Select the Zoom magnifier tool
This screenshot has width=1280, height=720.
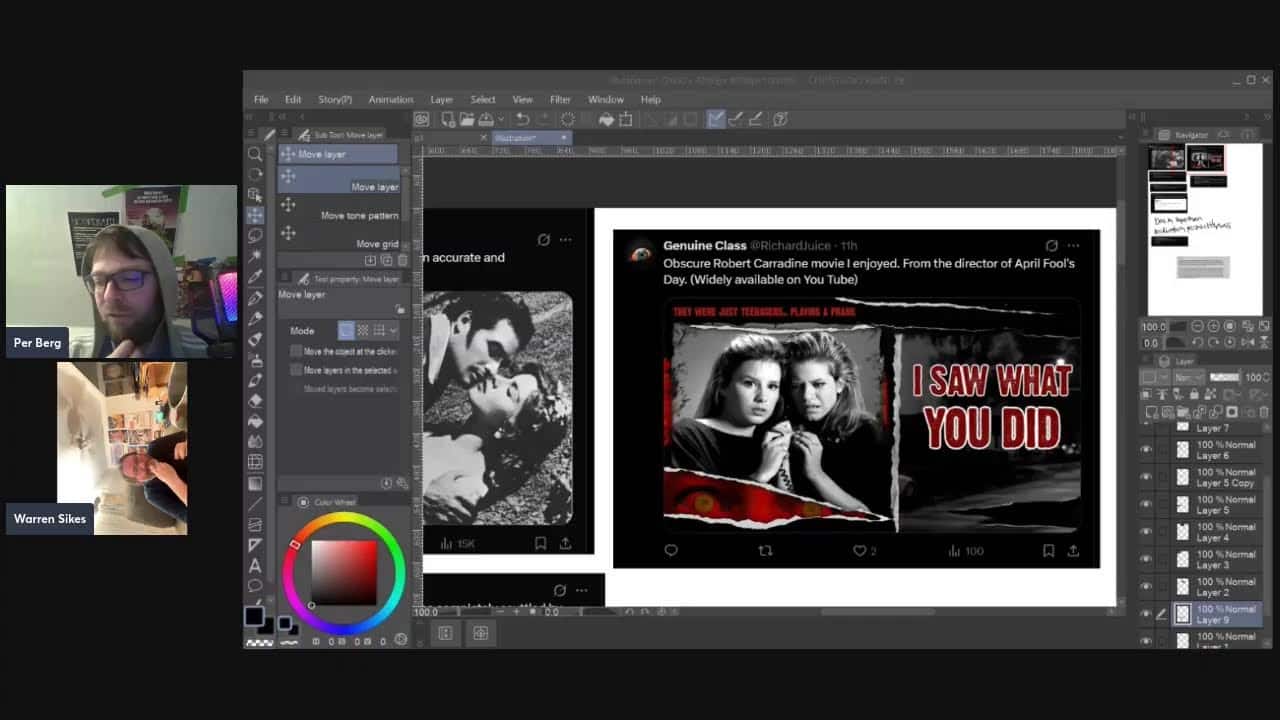point(255,154)
